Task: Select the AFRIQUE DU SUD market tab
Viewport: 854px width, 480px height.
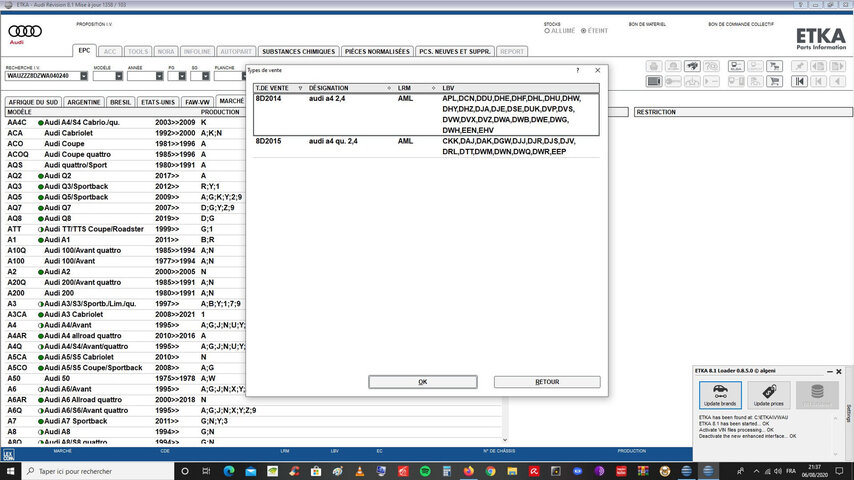Action: pos(33,102)
